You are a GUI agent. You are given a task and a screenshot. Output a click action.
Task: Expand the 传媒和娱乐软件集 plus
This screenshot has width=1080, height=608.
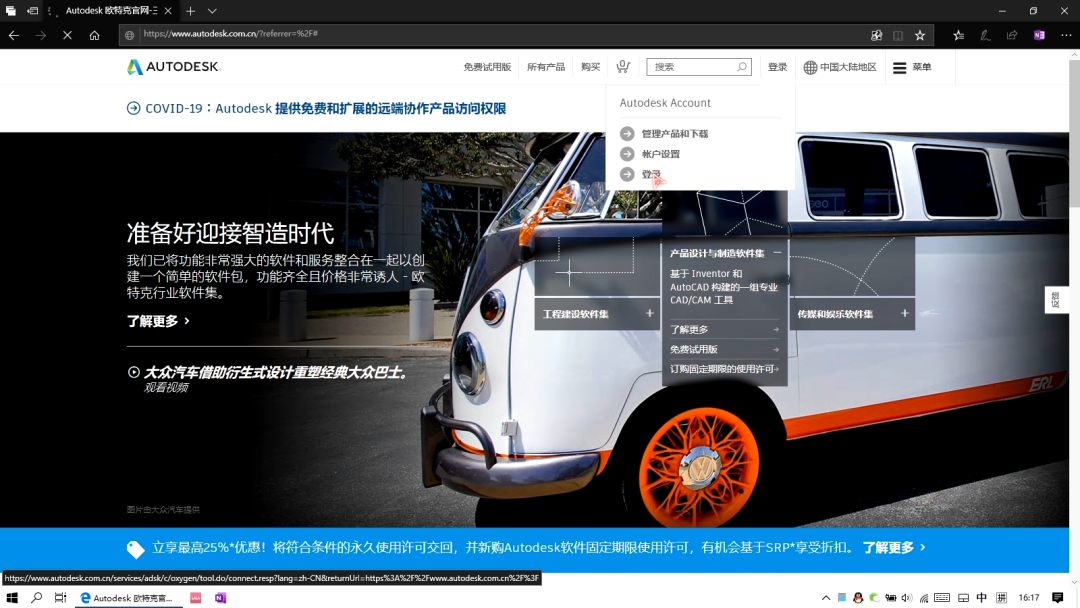click(x=904, y=313)
